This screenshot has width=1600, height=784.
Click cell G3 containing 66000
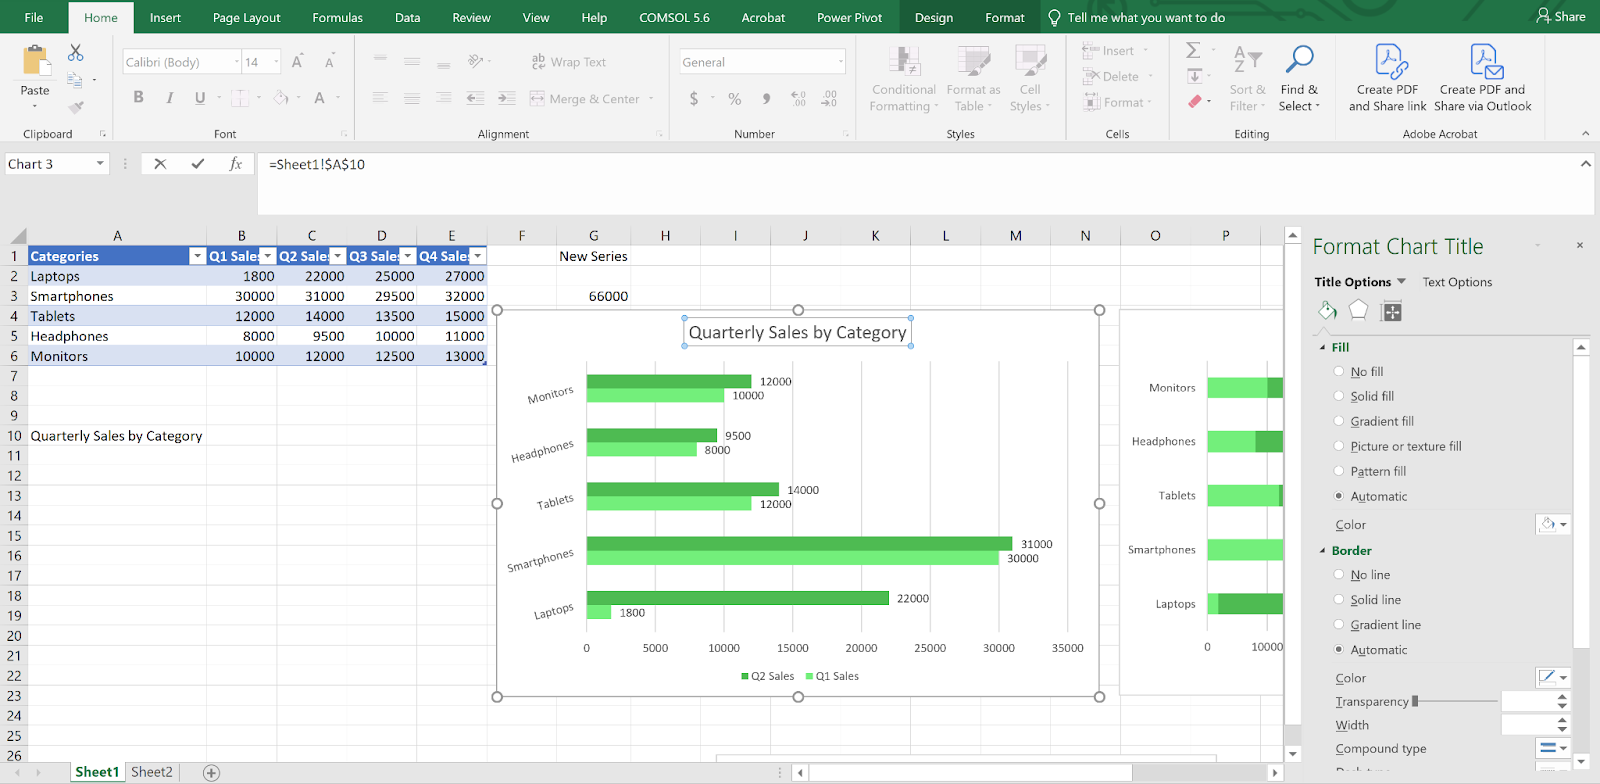(593, 296)
